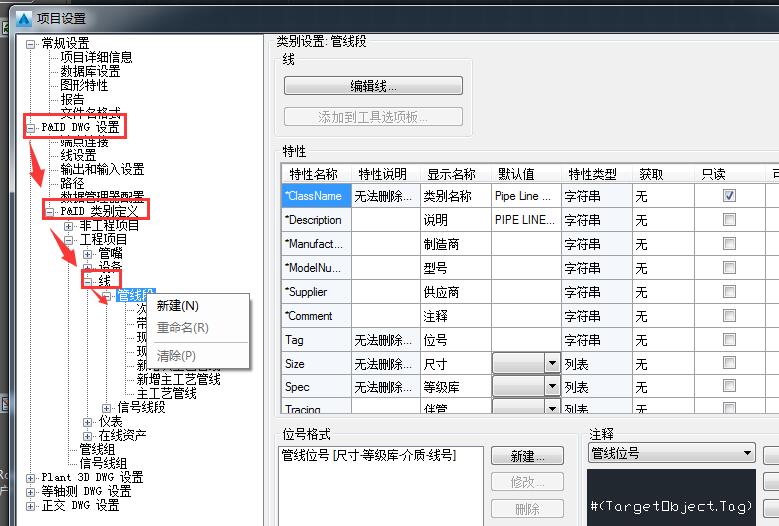Viewport: 779px width, 526px height.
Task: Click the 位号 display name cell
Action: coord(456,340)
